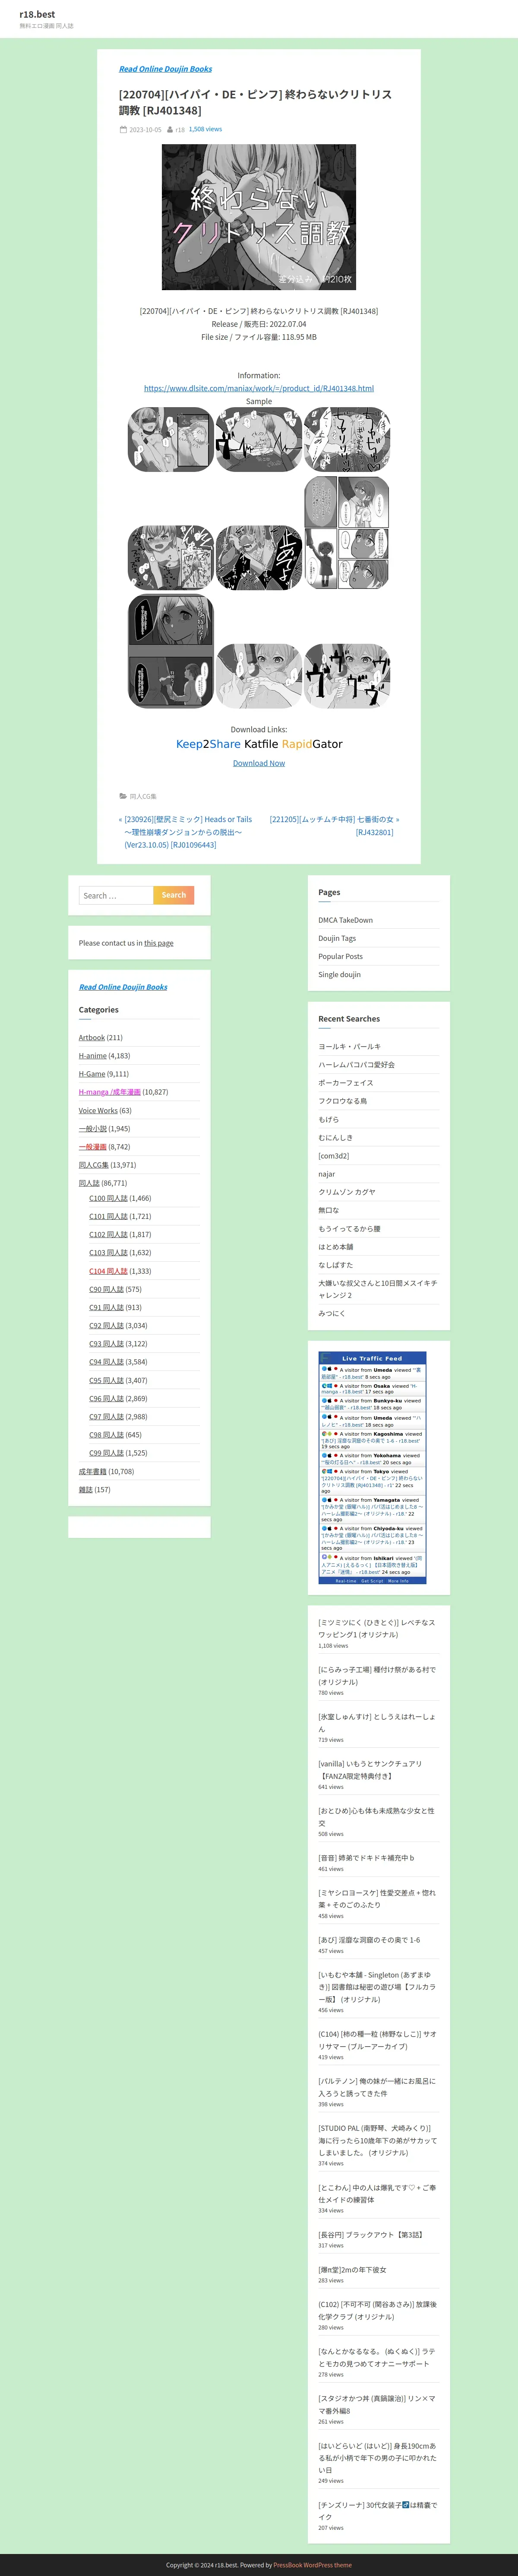Open the Popular Posts page
This screenshot has height=2576, width=518.
[340, 956]
